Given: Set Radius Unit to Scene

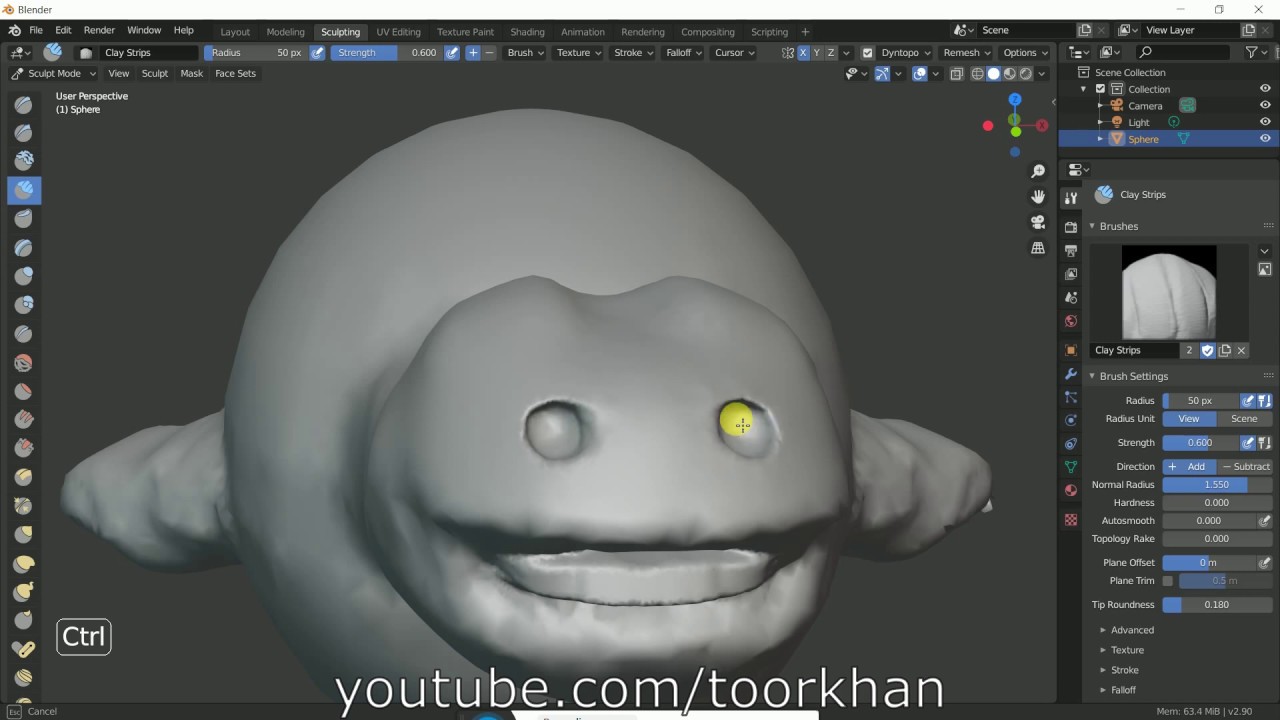Looking at the screenshot, I should click(1244, 419).
